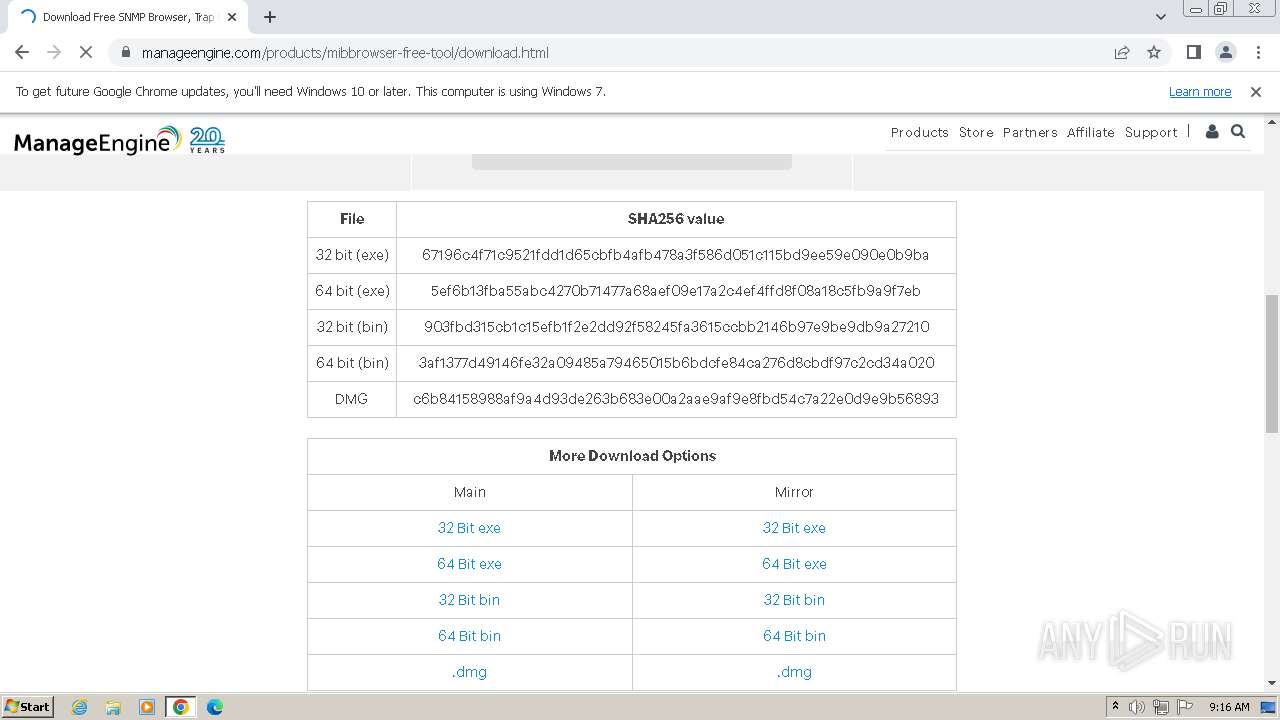Click the taskbar clock 9:16 AM
The image size is (1280, 720).
click(1229, 707)
